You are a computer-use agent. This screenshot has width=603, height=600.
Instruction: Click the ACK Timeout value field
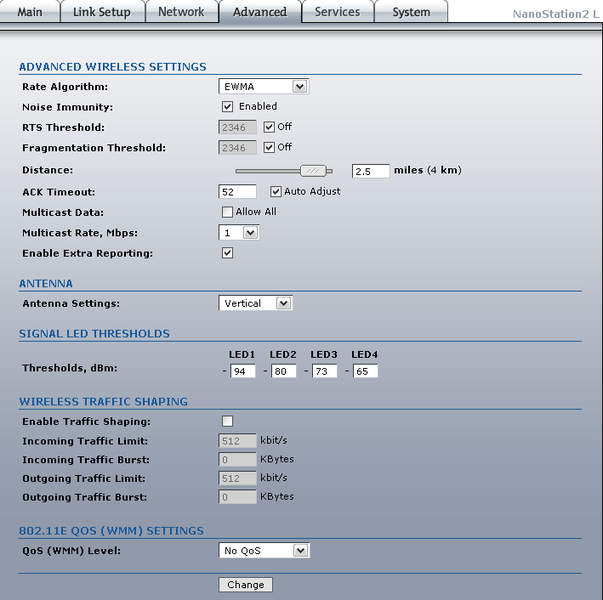[x=237, y=192]
